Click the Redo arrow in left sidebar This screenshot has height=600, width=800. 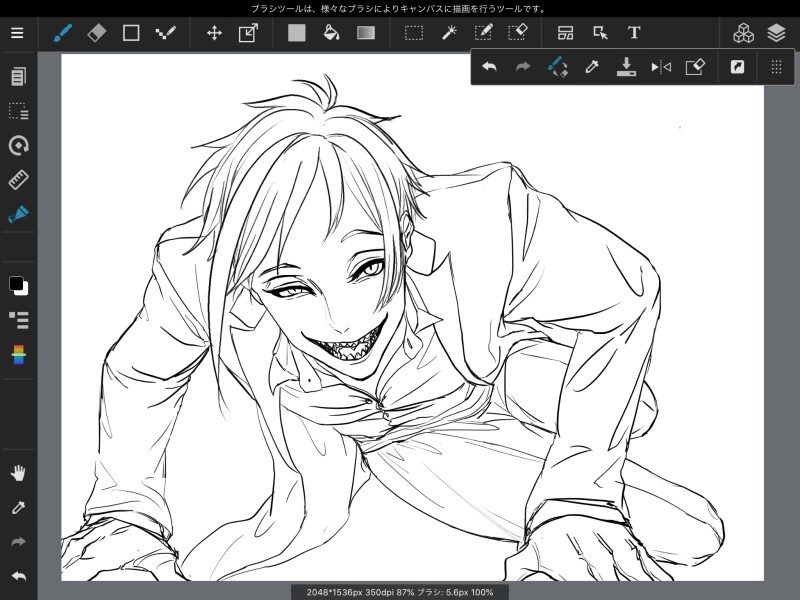point(18,542)
